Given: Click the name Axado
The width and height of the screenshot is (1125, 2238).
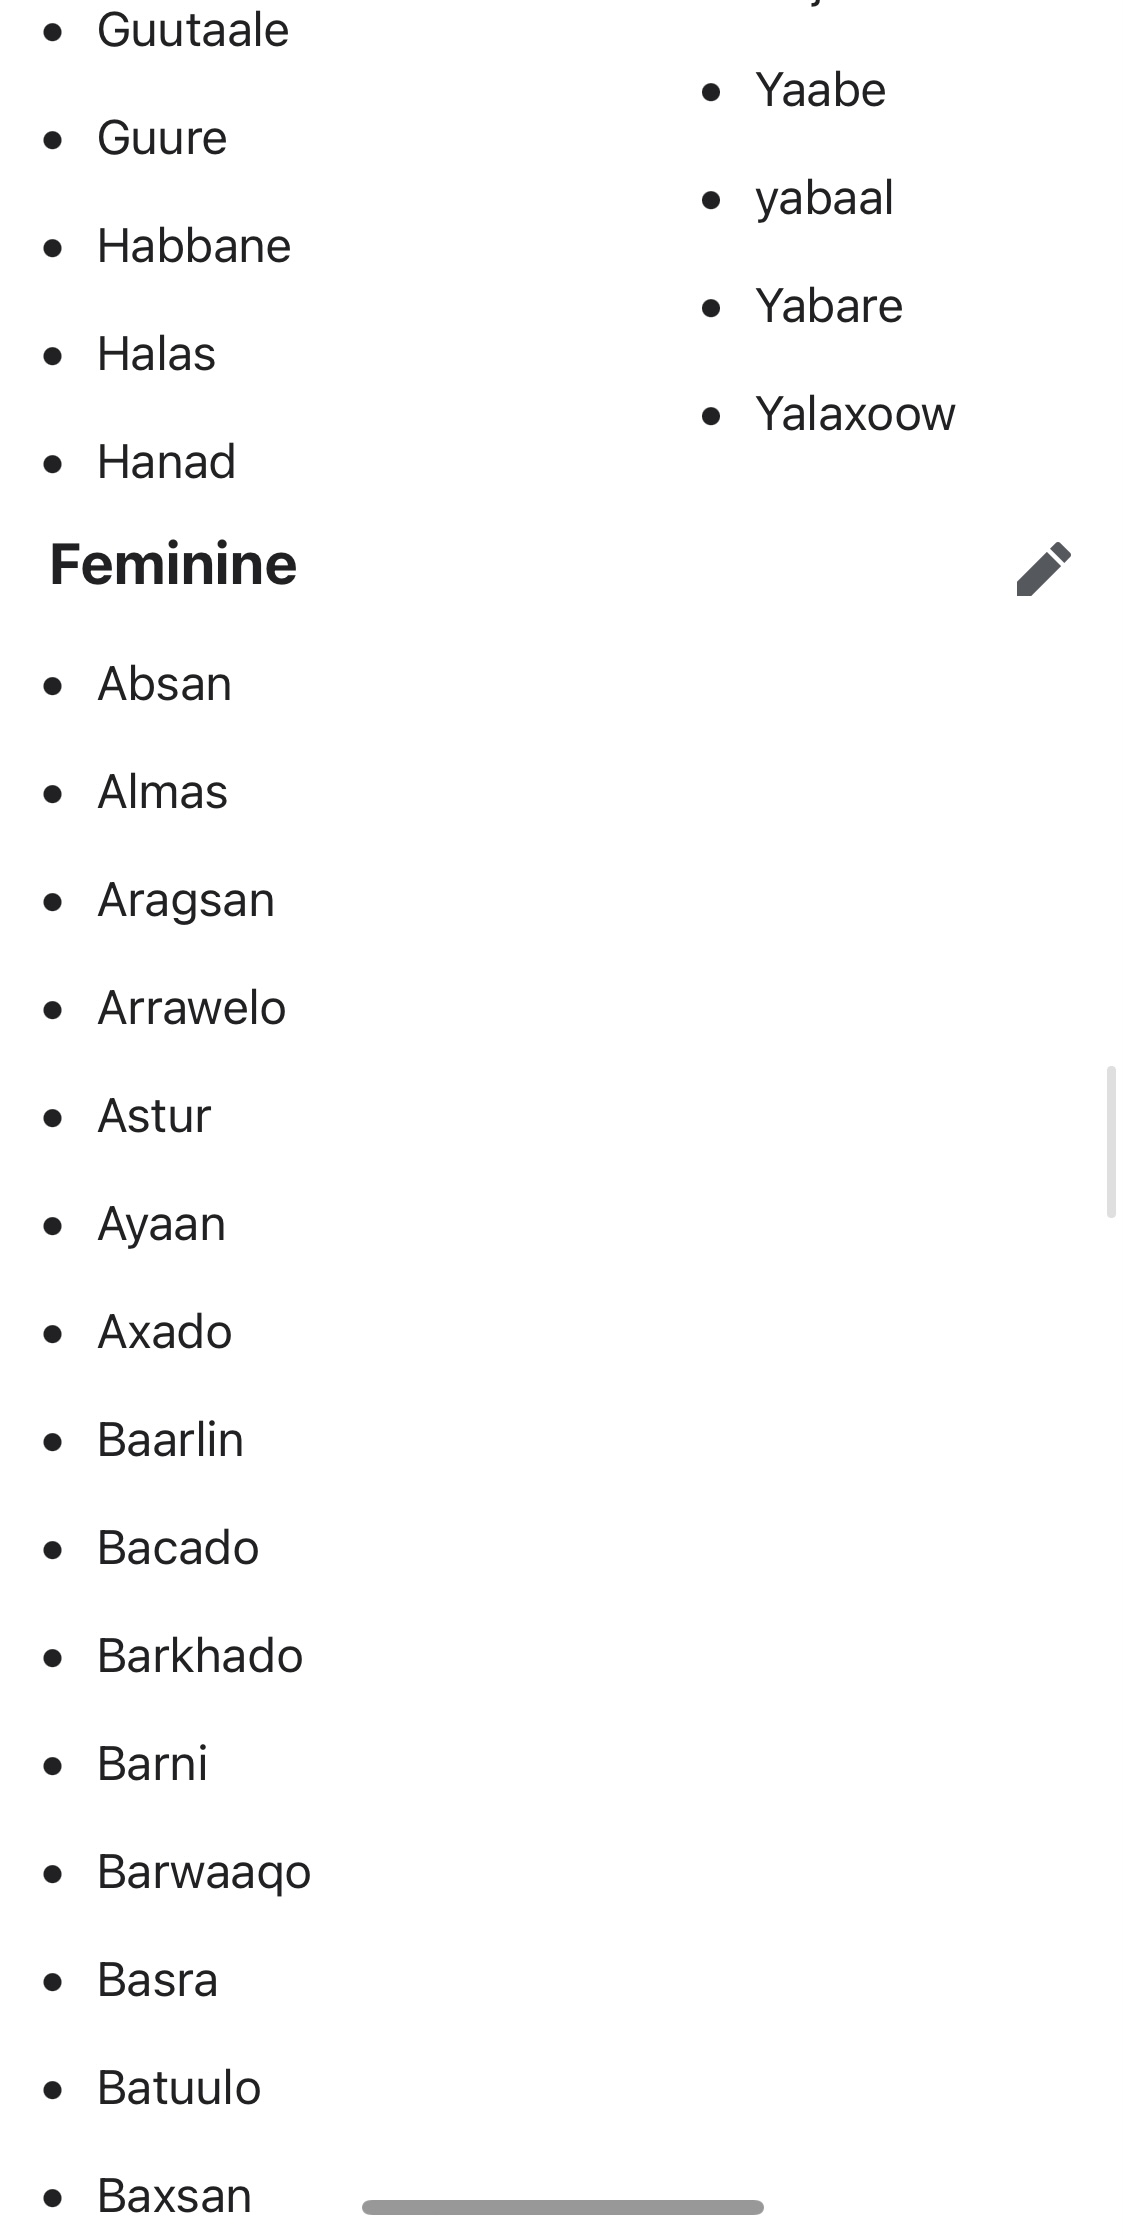Looking at the screenshot, I should (164, 1332).
